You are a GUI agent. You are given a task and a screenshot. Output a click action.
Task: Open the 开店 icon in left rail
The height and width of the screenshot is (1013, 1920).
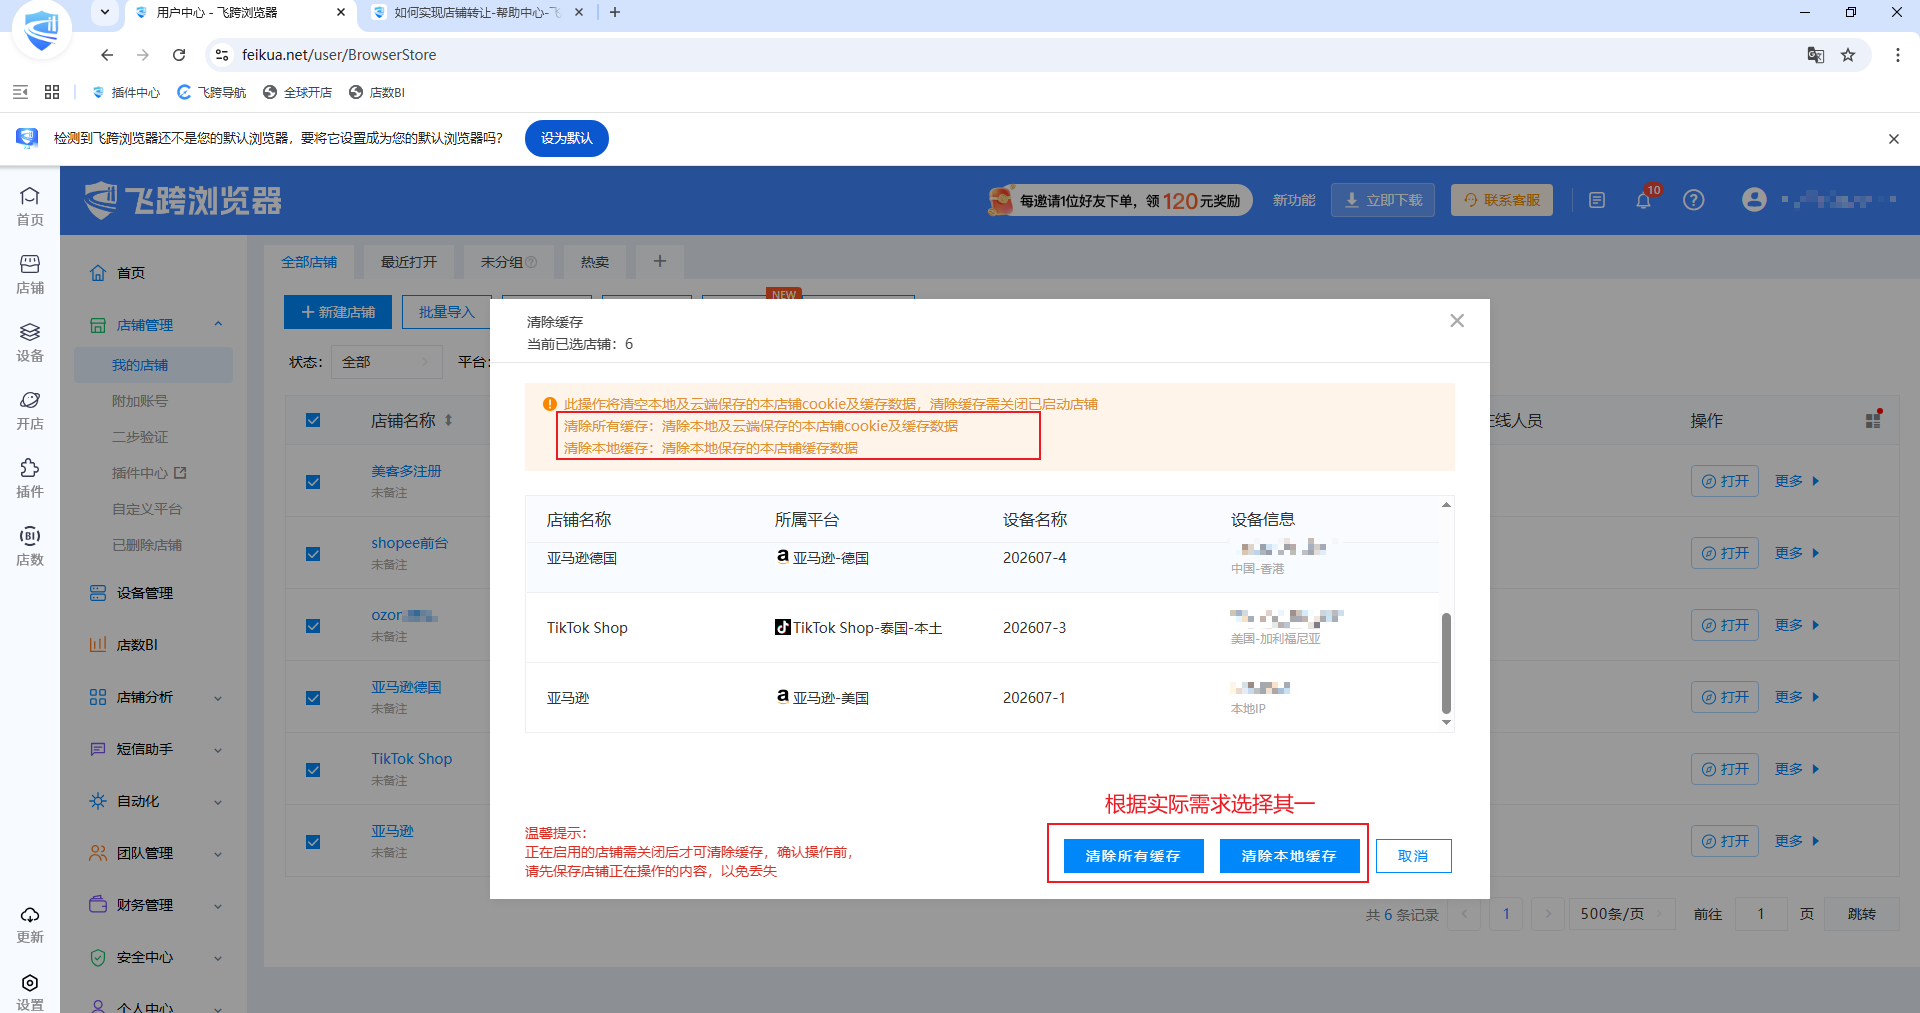(30, 410)
